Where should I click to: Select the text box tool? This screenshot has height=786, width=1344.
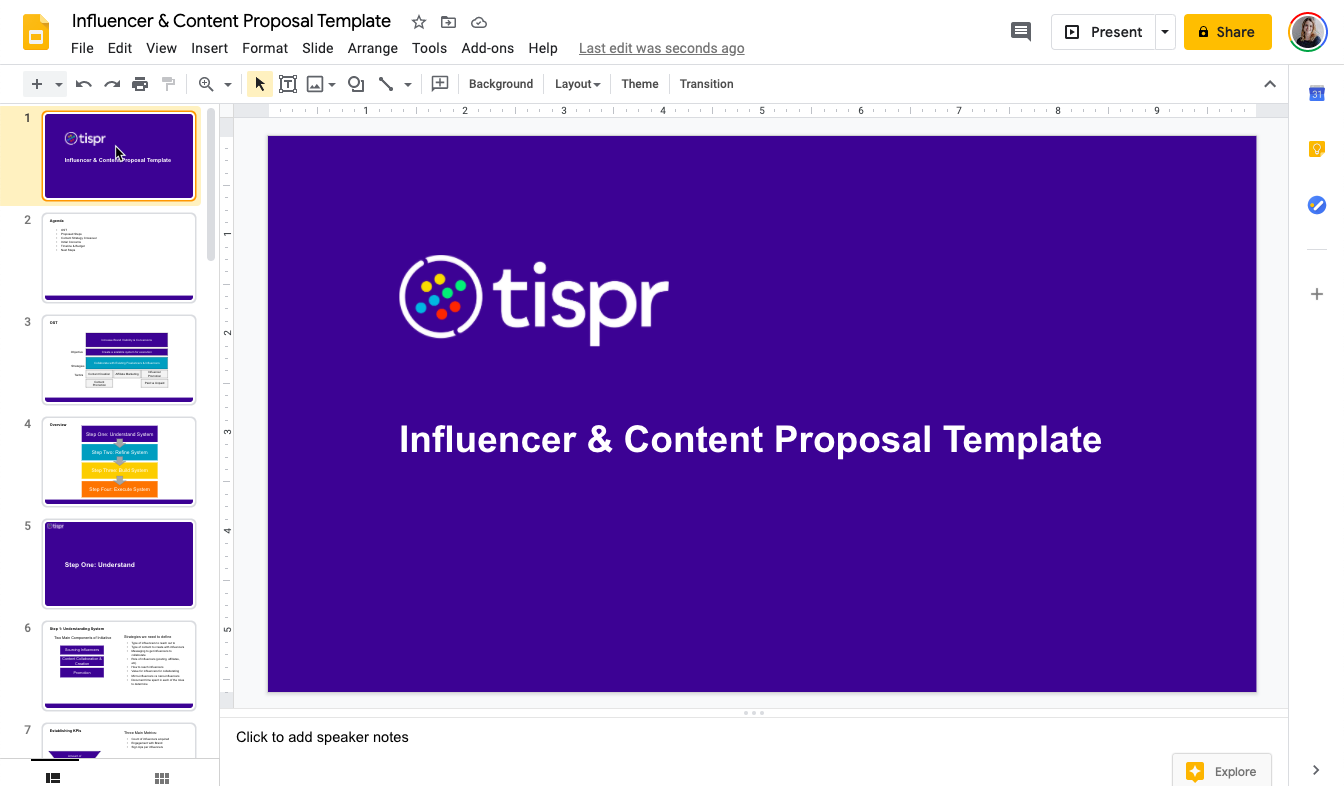tap(288, 84)
